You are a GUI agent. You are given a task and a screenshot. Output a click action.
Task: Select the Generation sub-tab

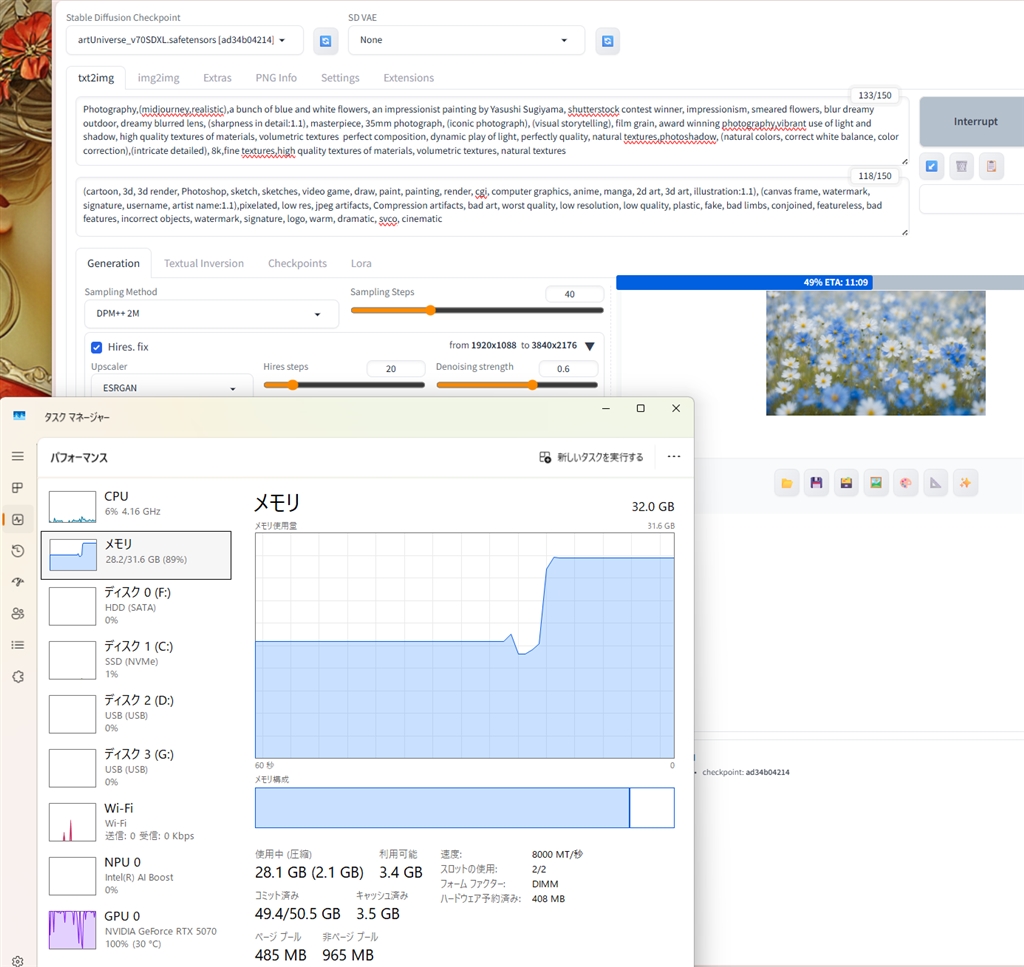coord(114,263)
